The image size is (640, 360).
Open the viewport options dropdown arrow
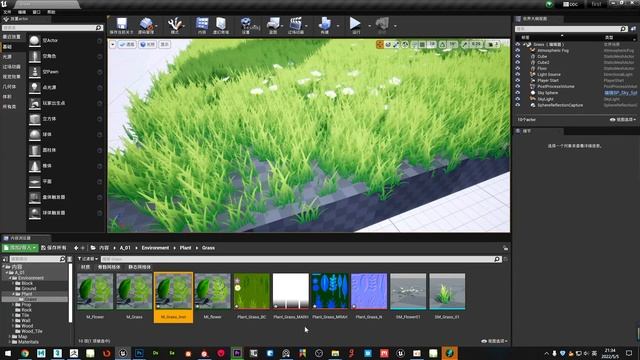pos(113,44)
